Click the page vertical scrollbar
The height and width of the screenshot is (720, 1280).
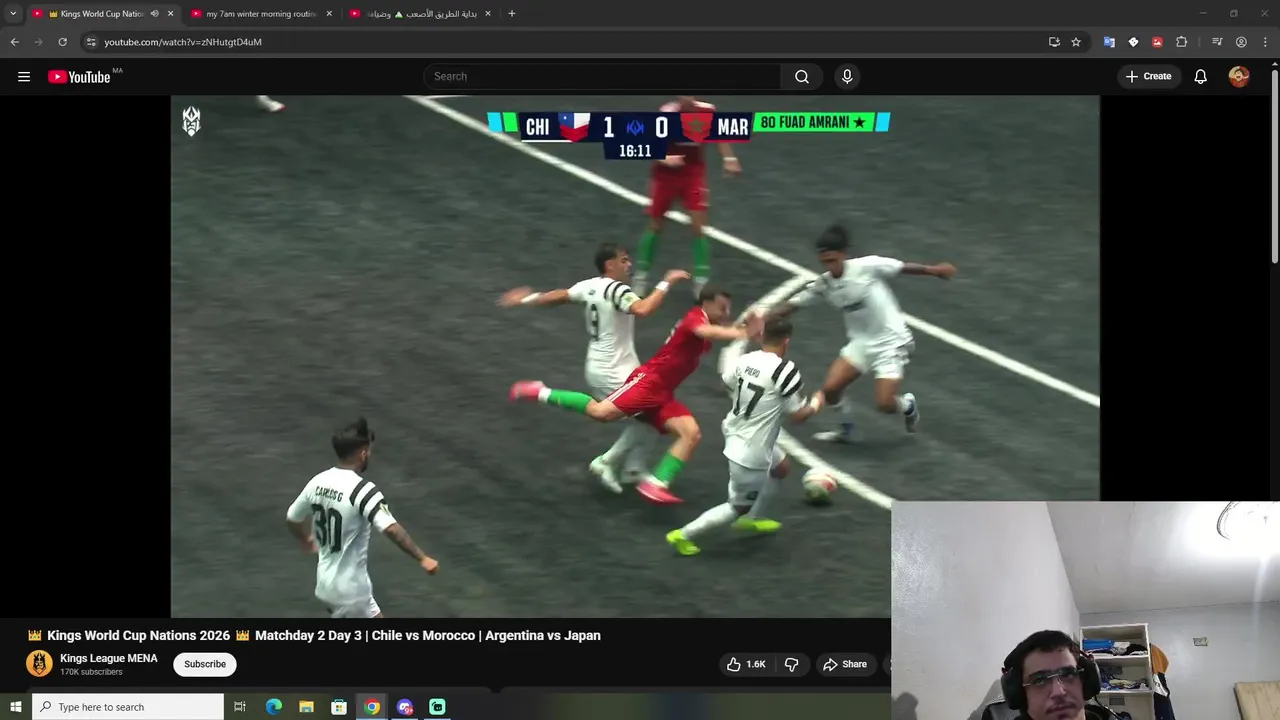click(1274, 165)
